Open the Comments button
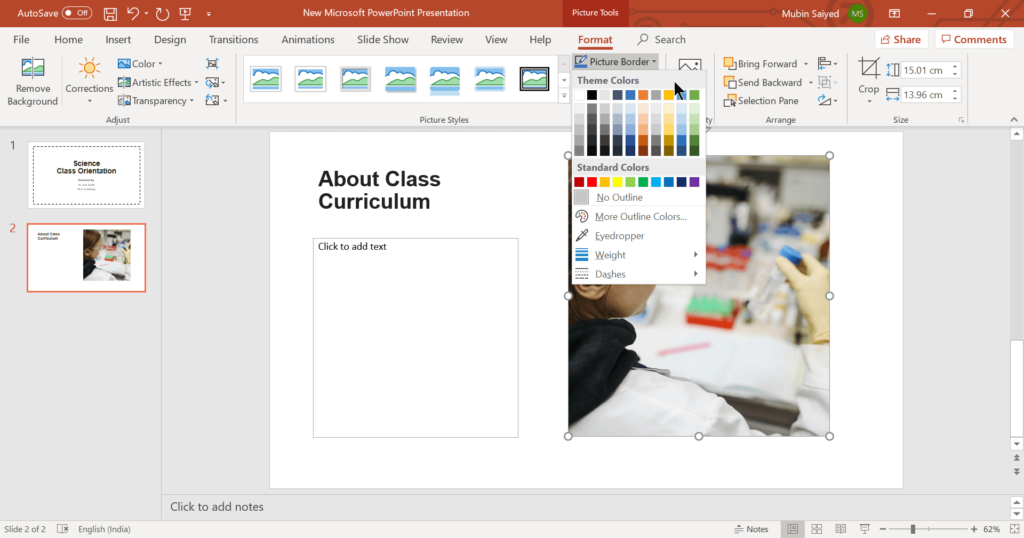 (x=973, y=40)
